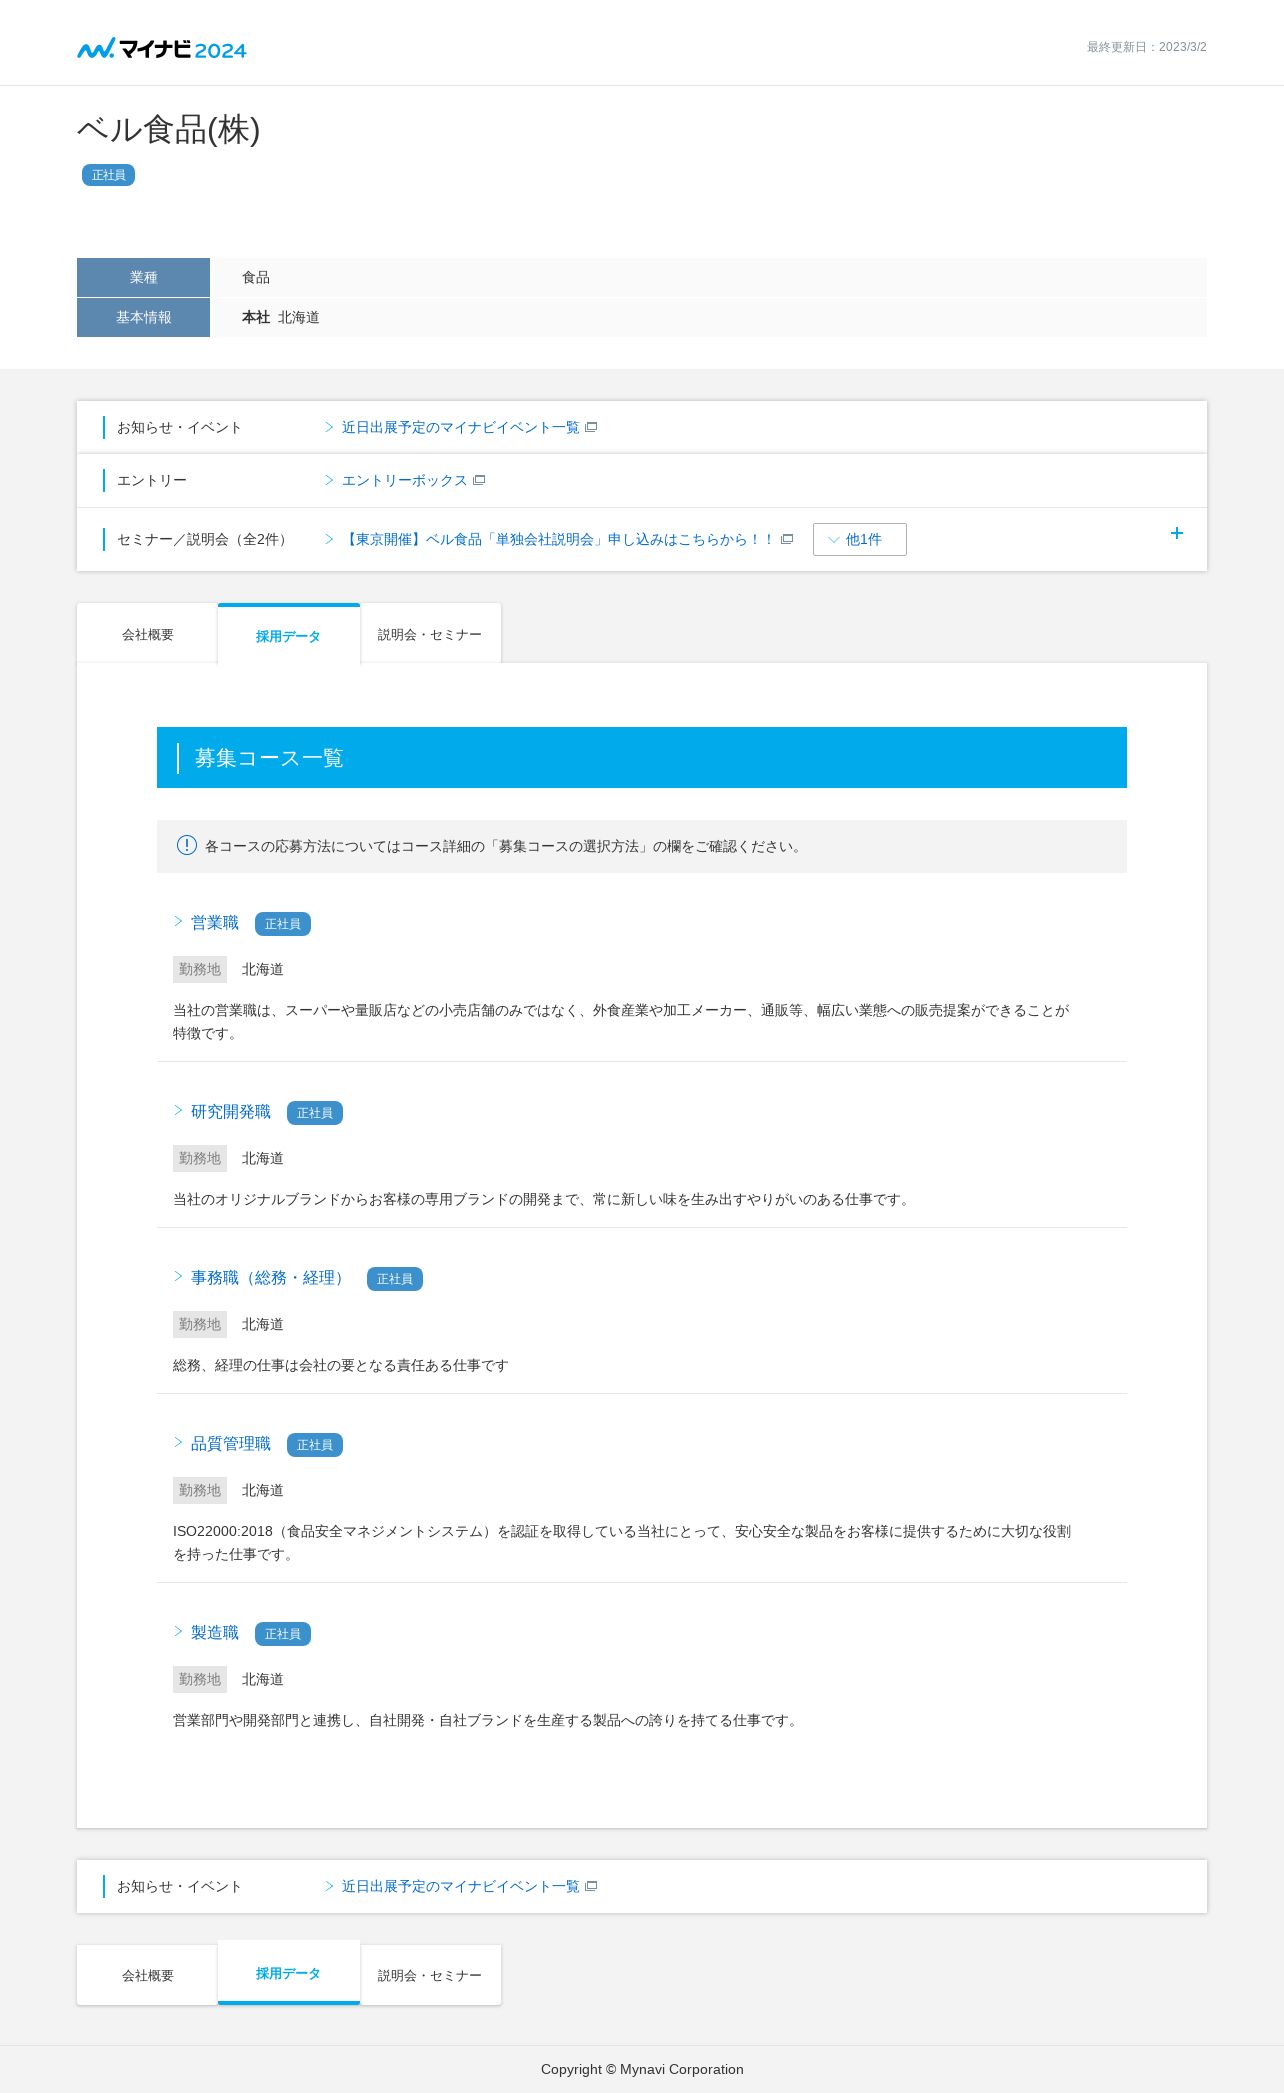Image resolution: width=1284 pixels, height=2093 pixels.
Task: Click the external-window icon beside the bottom events link
Action: pyautogui.click(x=591, y=1886)
